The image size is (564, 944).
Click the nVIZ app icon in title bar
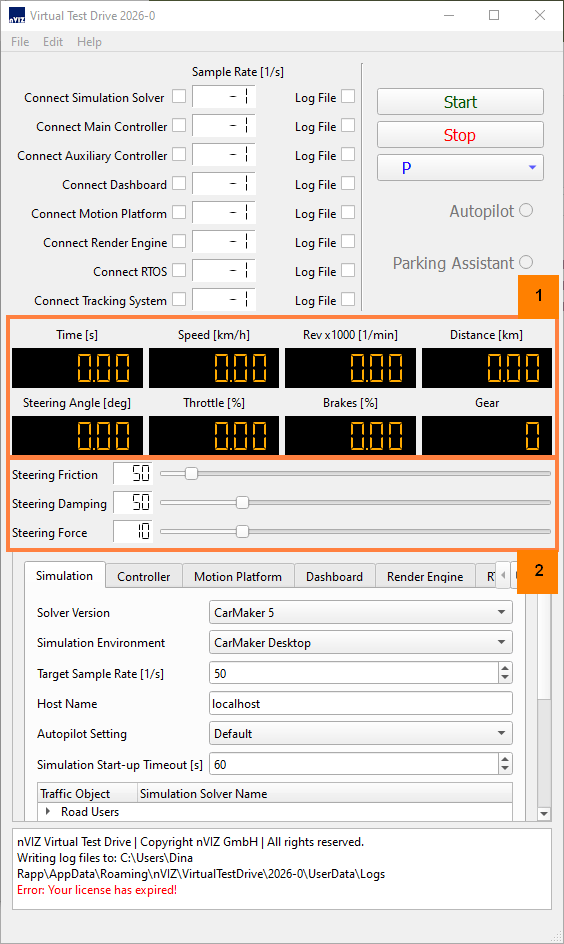point(17,16)
